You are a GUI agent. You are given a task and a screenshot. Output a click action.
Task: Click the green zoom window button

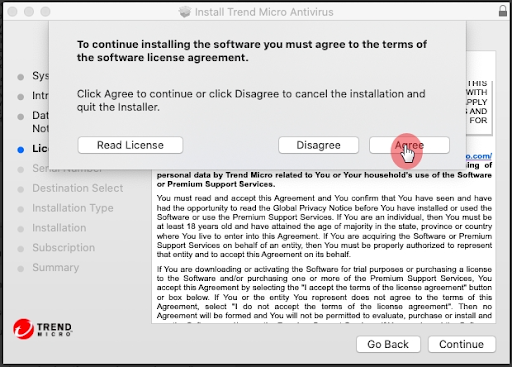pos(45,12)
